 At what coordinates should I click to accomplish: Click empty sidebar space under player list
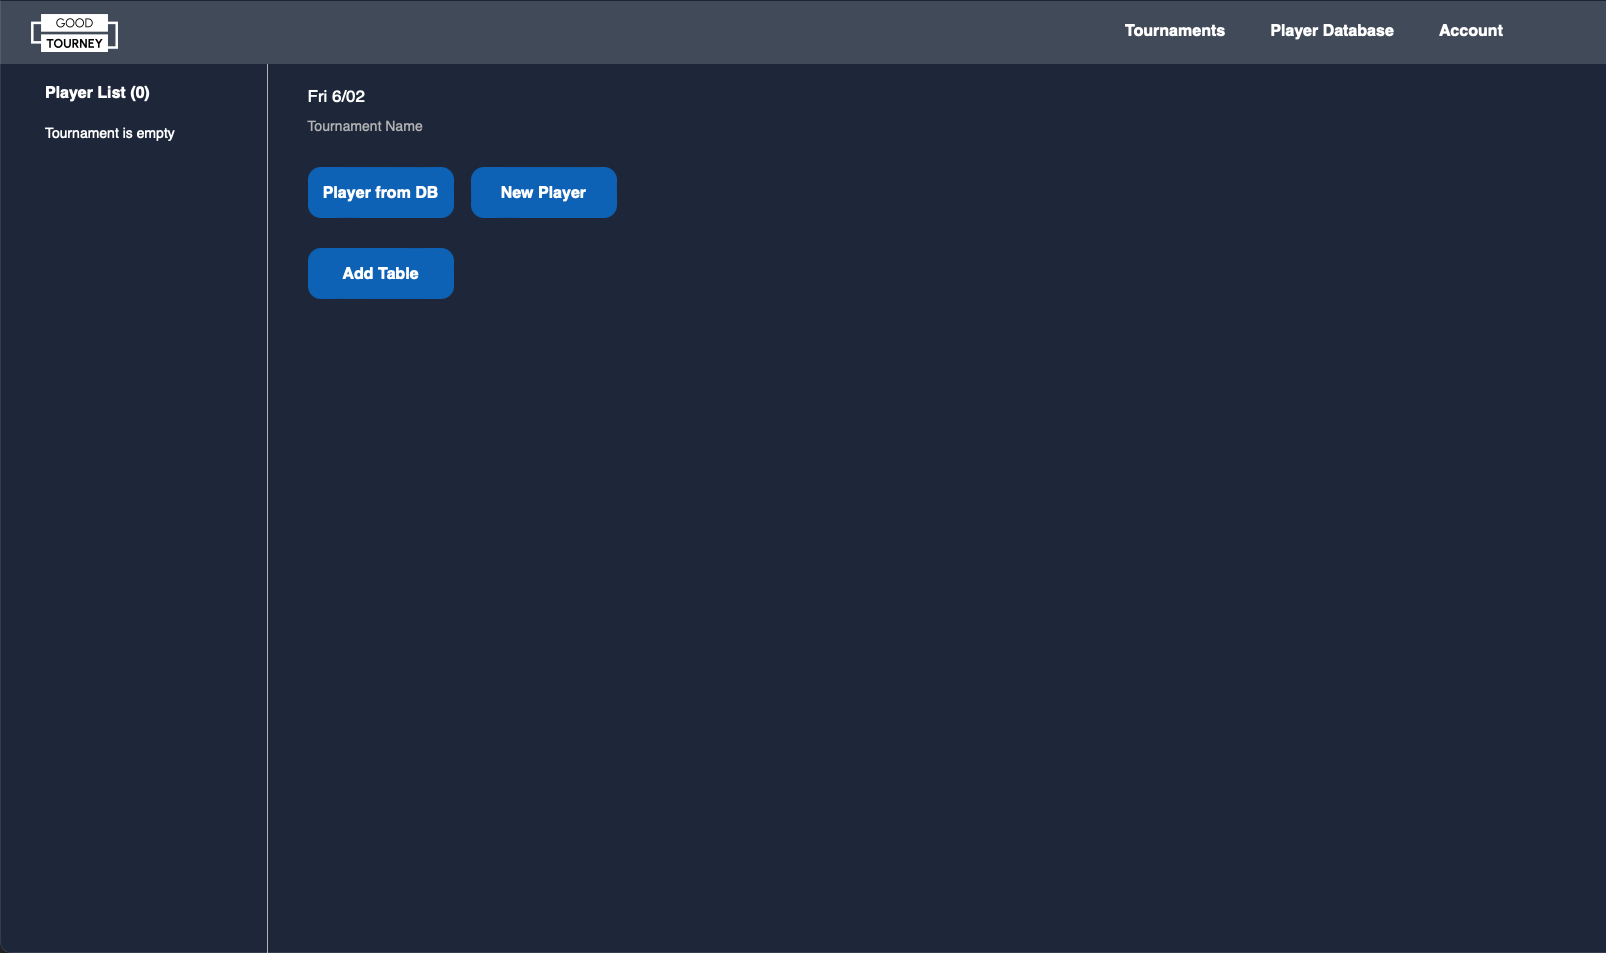(x=130, y=500)
